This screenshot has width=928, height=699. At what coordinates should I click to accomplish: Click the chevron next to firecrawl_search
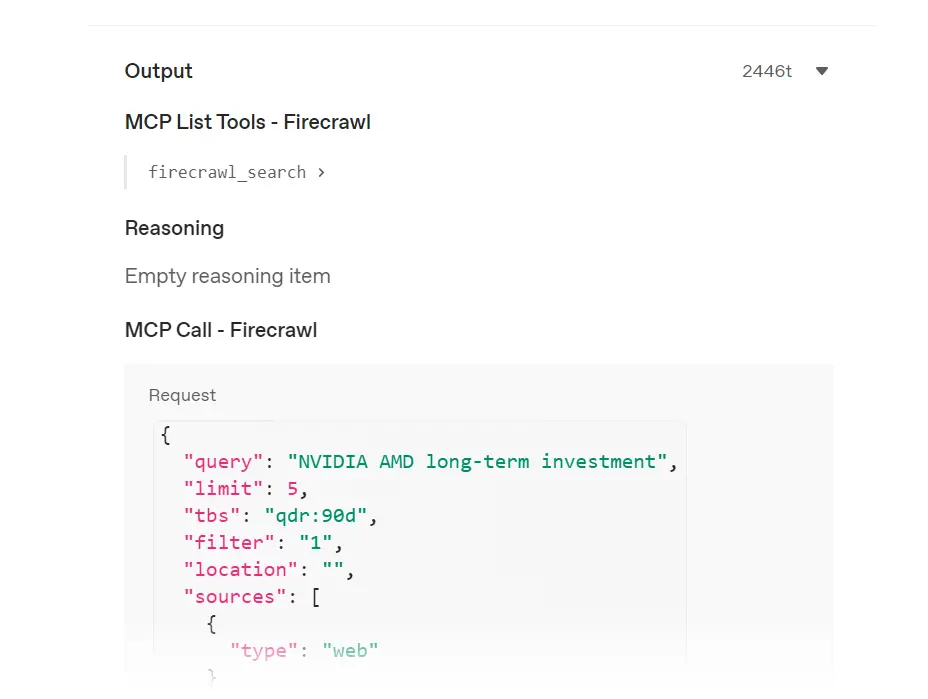pyautogui.click(x=321, y=172)
